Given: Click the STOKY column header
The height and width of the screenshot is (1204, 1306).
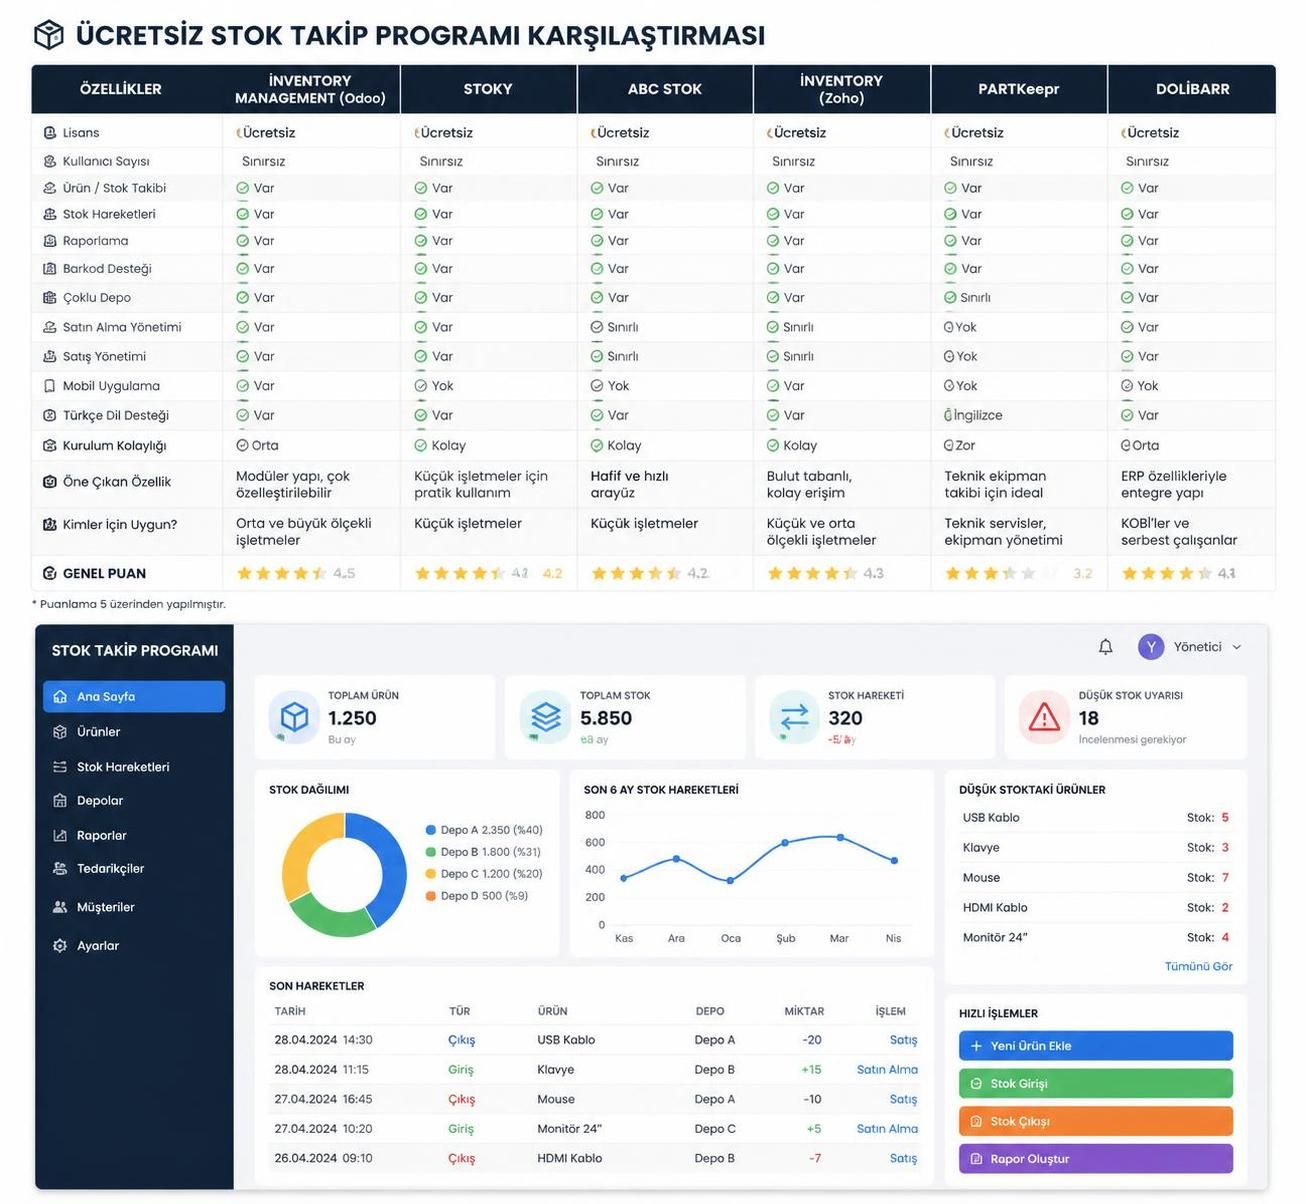Looking at the screenshot, I should pos(488,89).
